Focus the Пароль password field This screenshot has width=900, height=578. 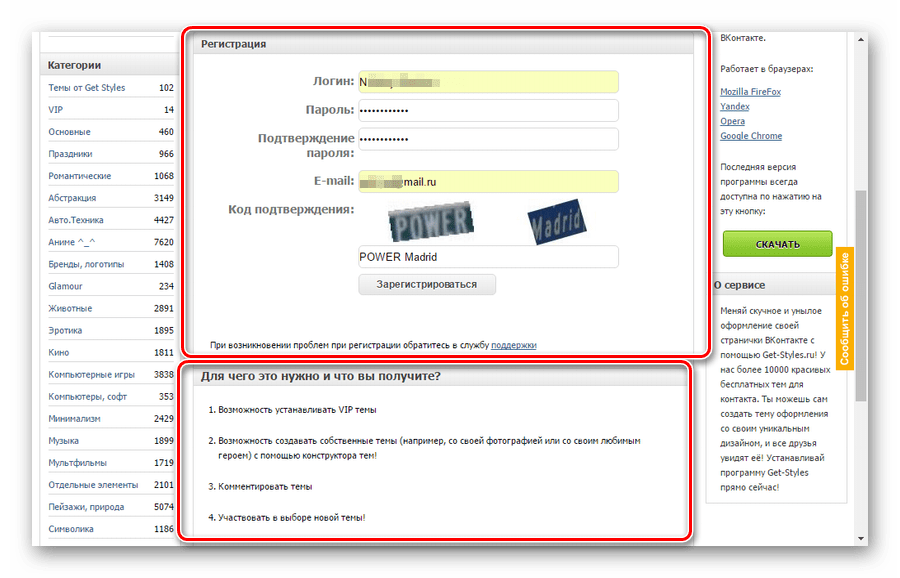[x=488, y=110]
